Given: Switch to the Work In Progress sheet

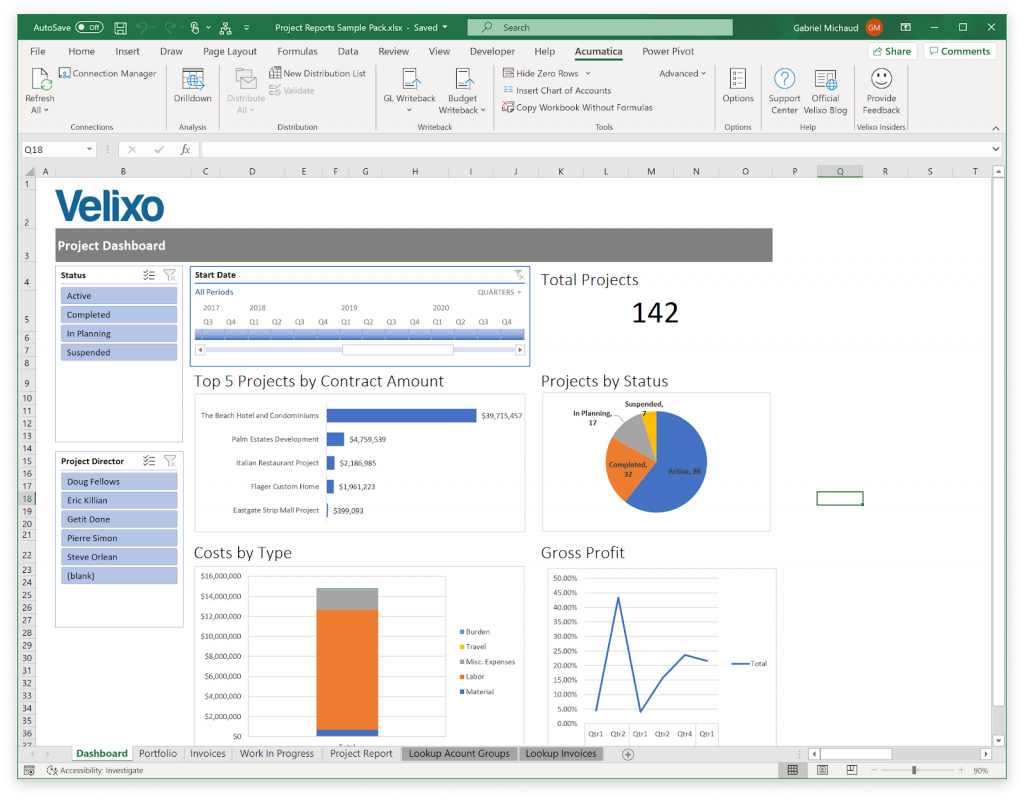Looking at the screenshot, I should point(276,753).
